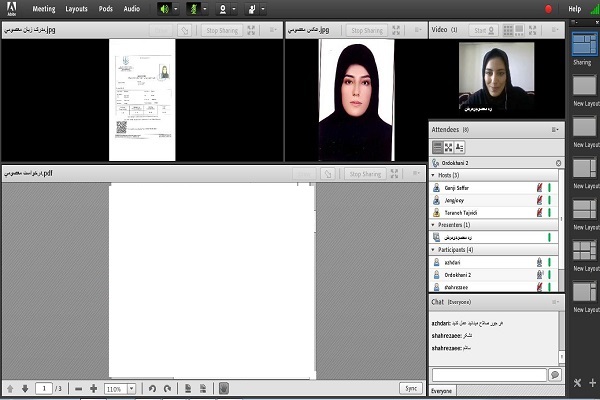Rotate pdf clockwise
This screenshot has height=400, width=600.
coord(167,389)
